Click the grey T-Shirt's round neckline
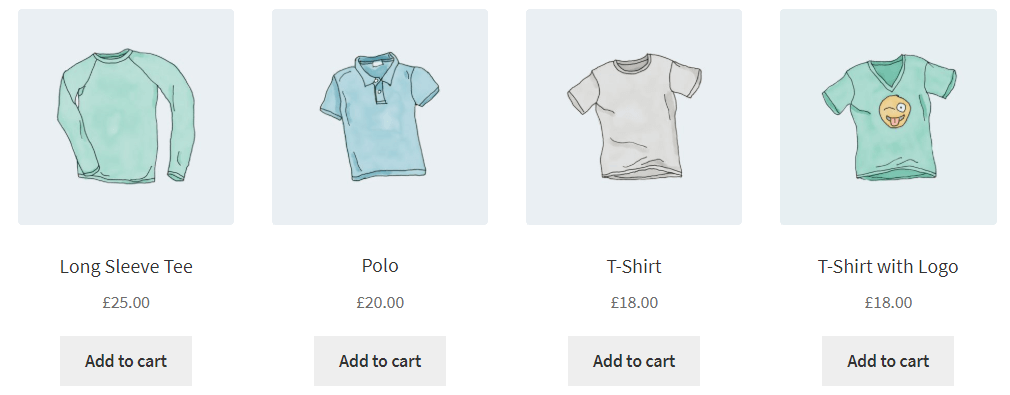The width and height of the screenshot is (1010, 395). 634,65
